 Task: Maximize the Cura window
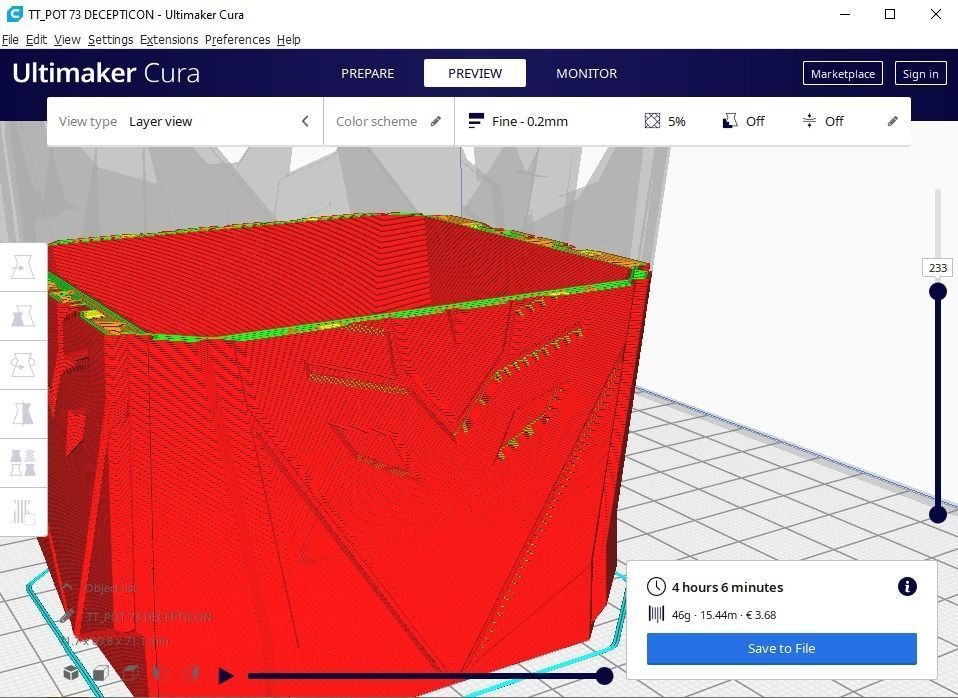pyautogui.click(x=890, y=14)
